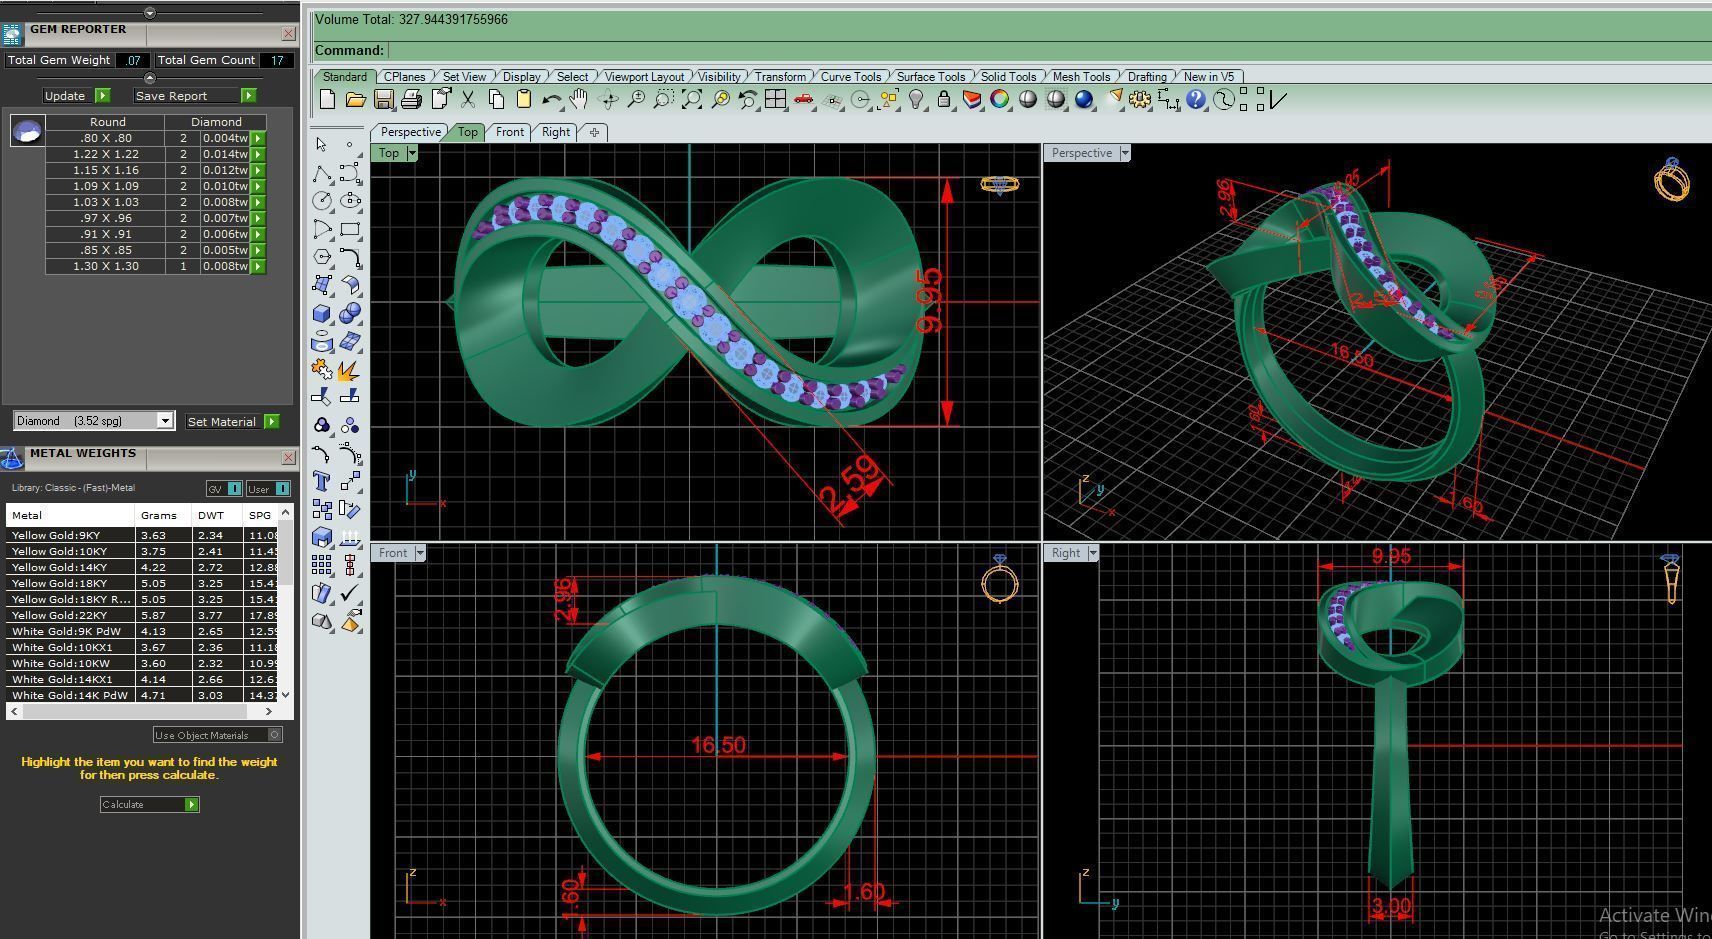The height and width of the screenshot is (939, 1712).
Task: Click the color wheel Object Properties icon
Action: 999,99
